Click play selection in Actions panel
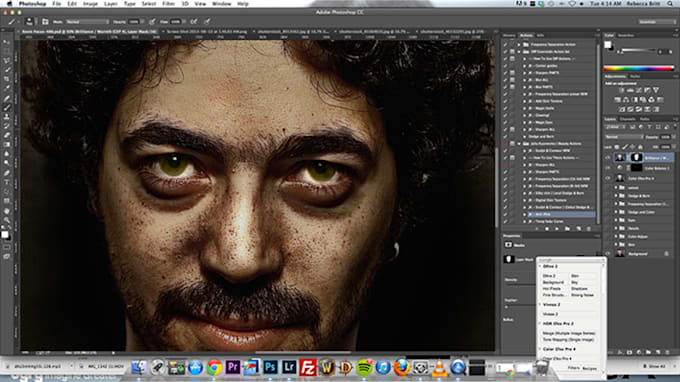 tap(557, 229)
